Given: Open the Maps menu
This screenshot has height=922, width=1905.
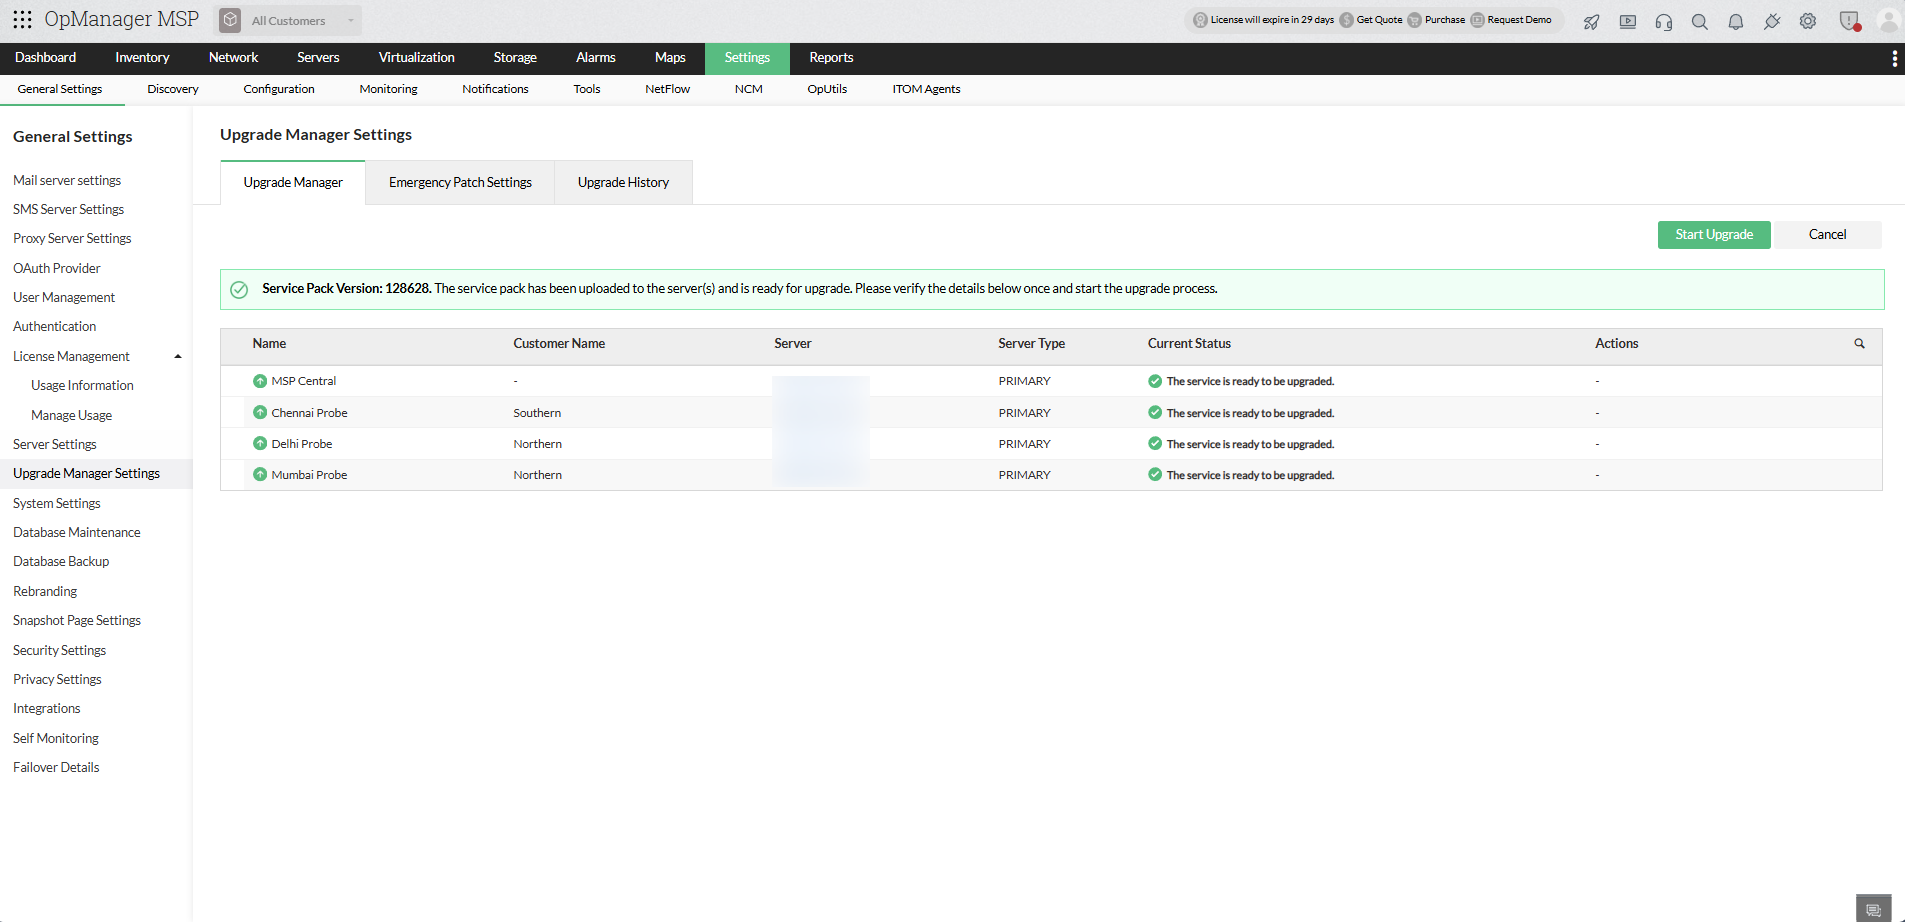Looking at the screenshot, I should 670,58.
